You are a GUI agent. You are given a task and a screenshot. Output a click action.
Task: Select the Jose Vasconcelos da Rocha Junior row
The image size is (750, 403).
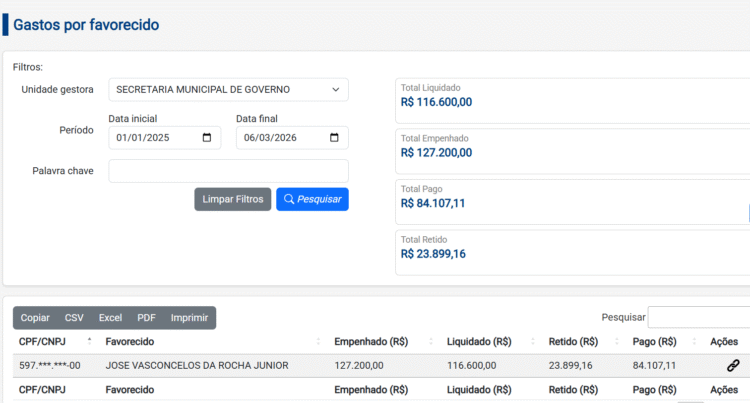(x=197, y=366)
